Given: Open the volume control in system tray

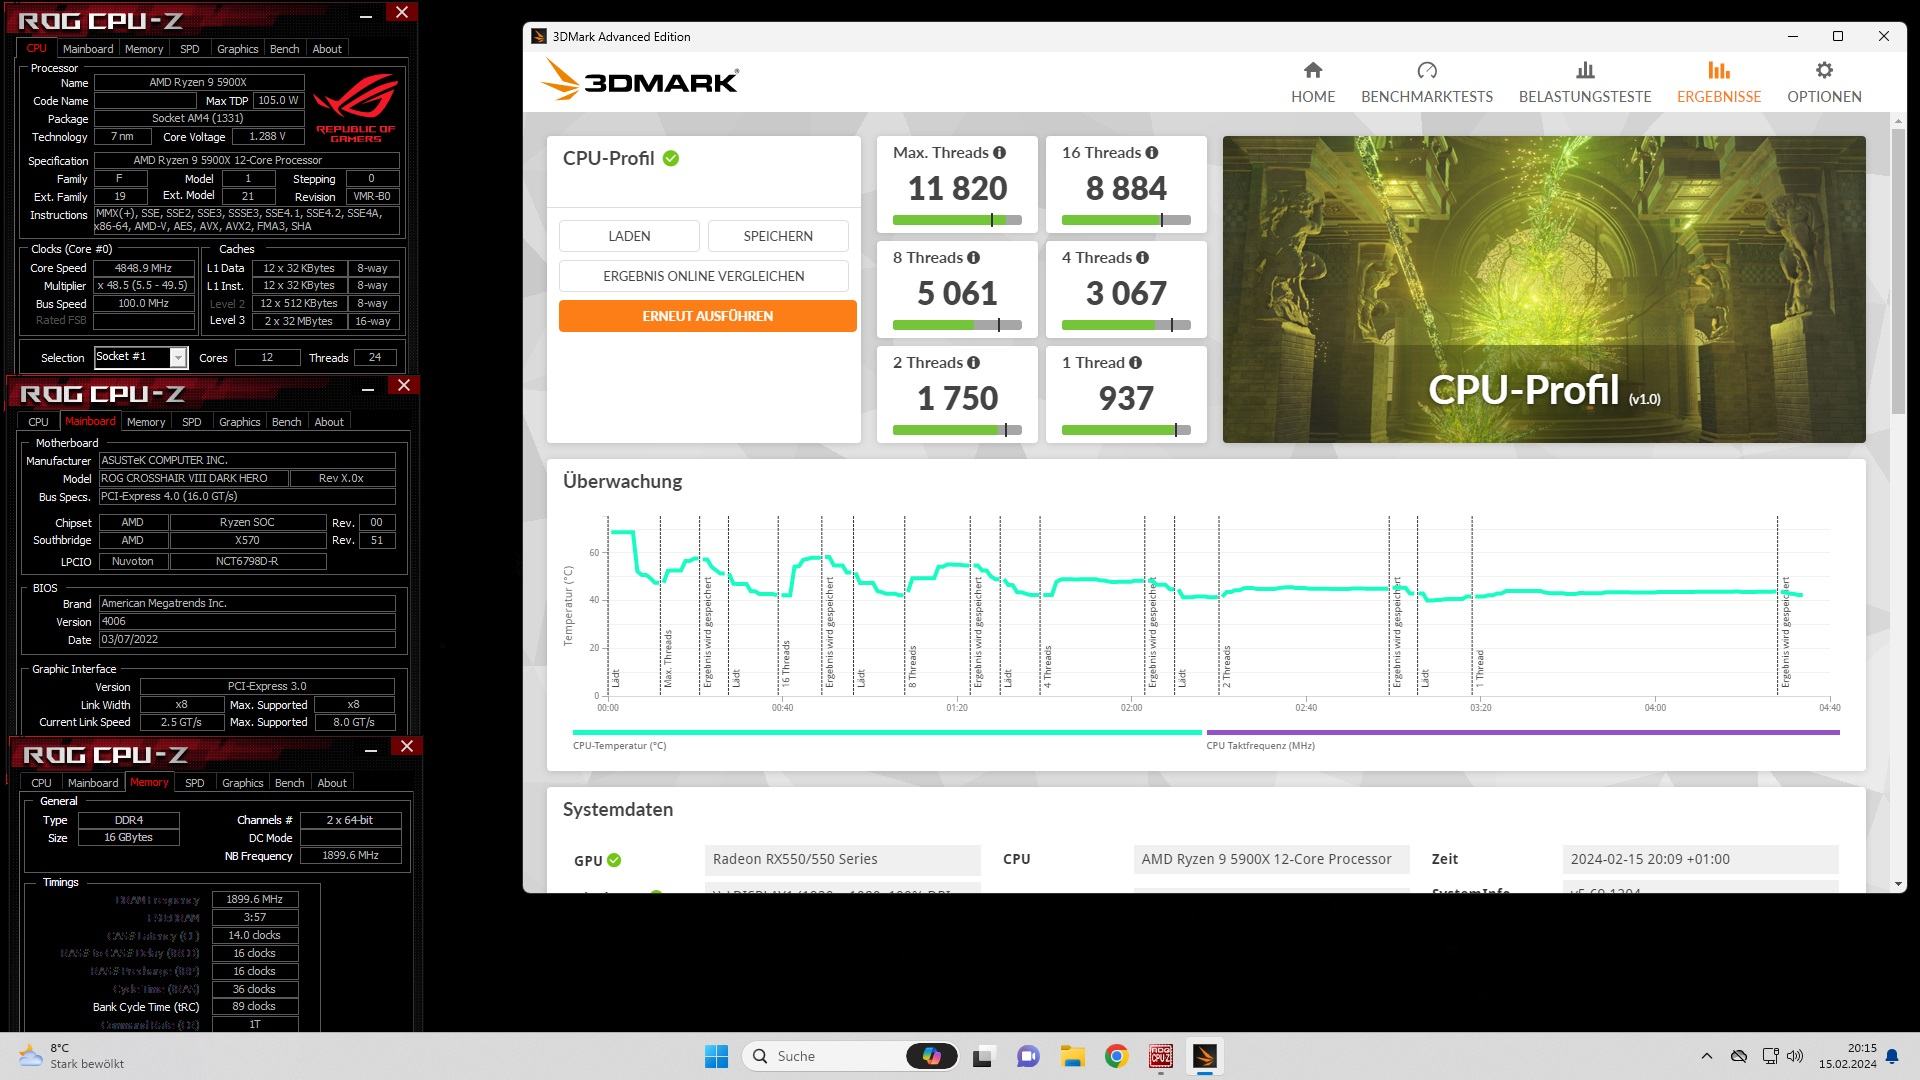Looking at the screenshot, I should (1795, 1056).
